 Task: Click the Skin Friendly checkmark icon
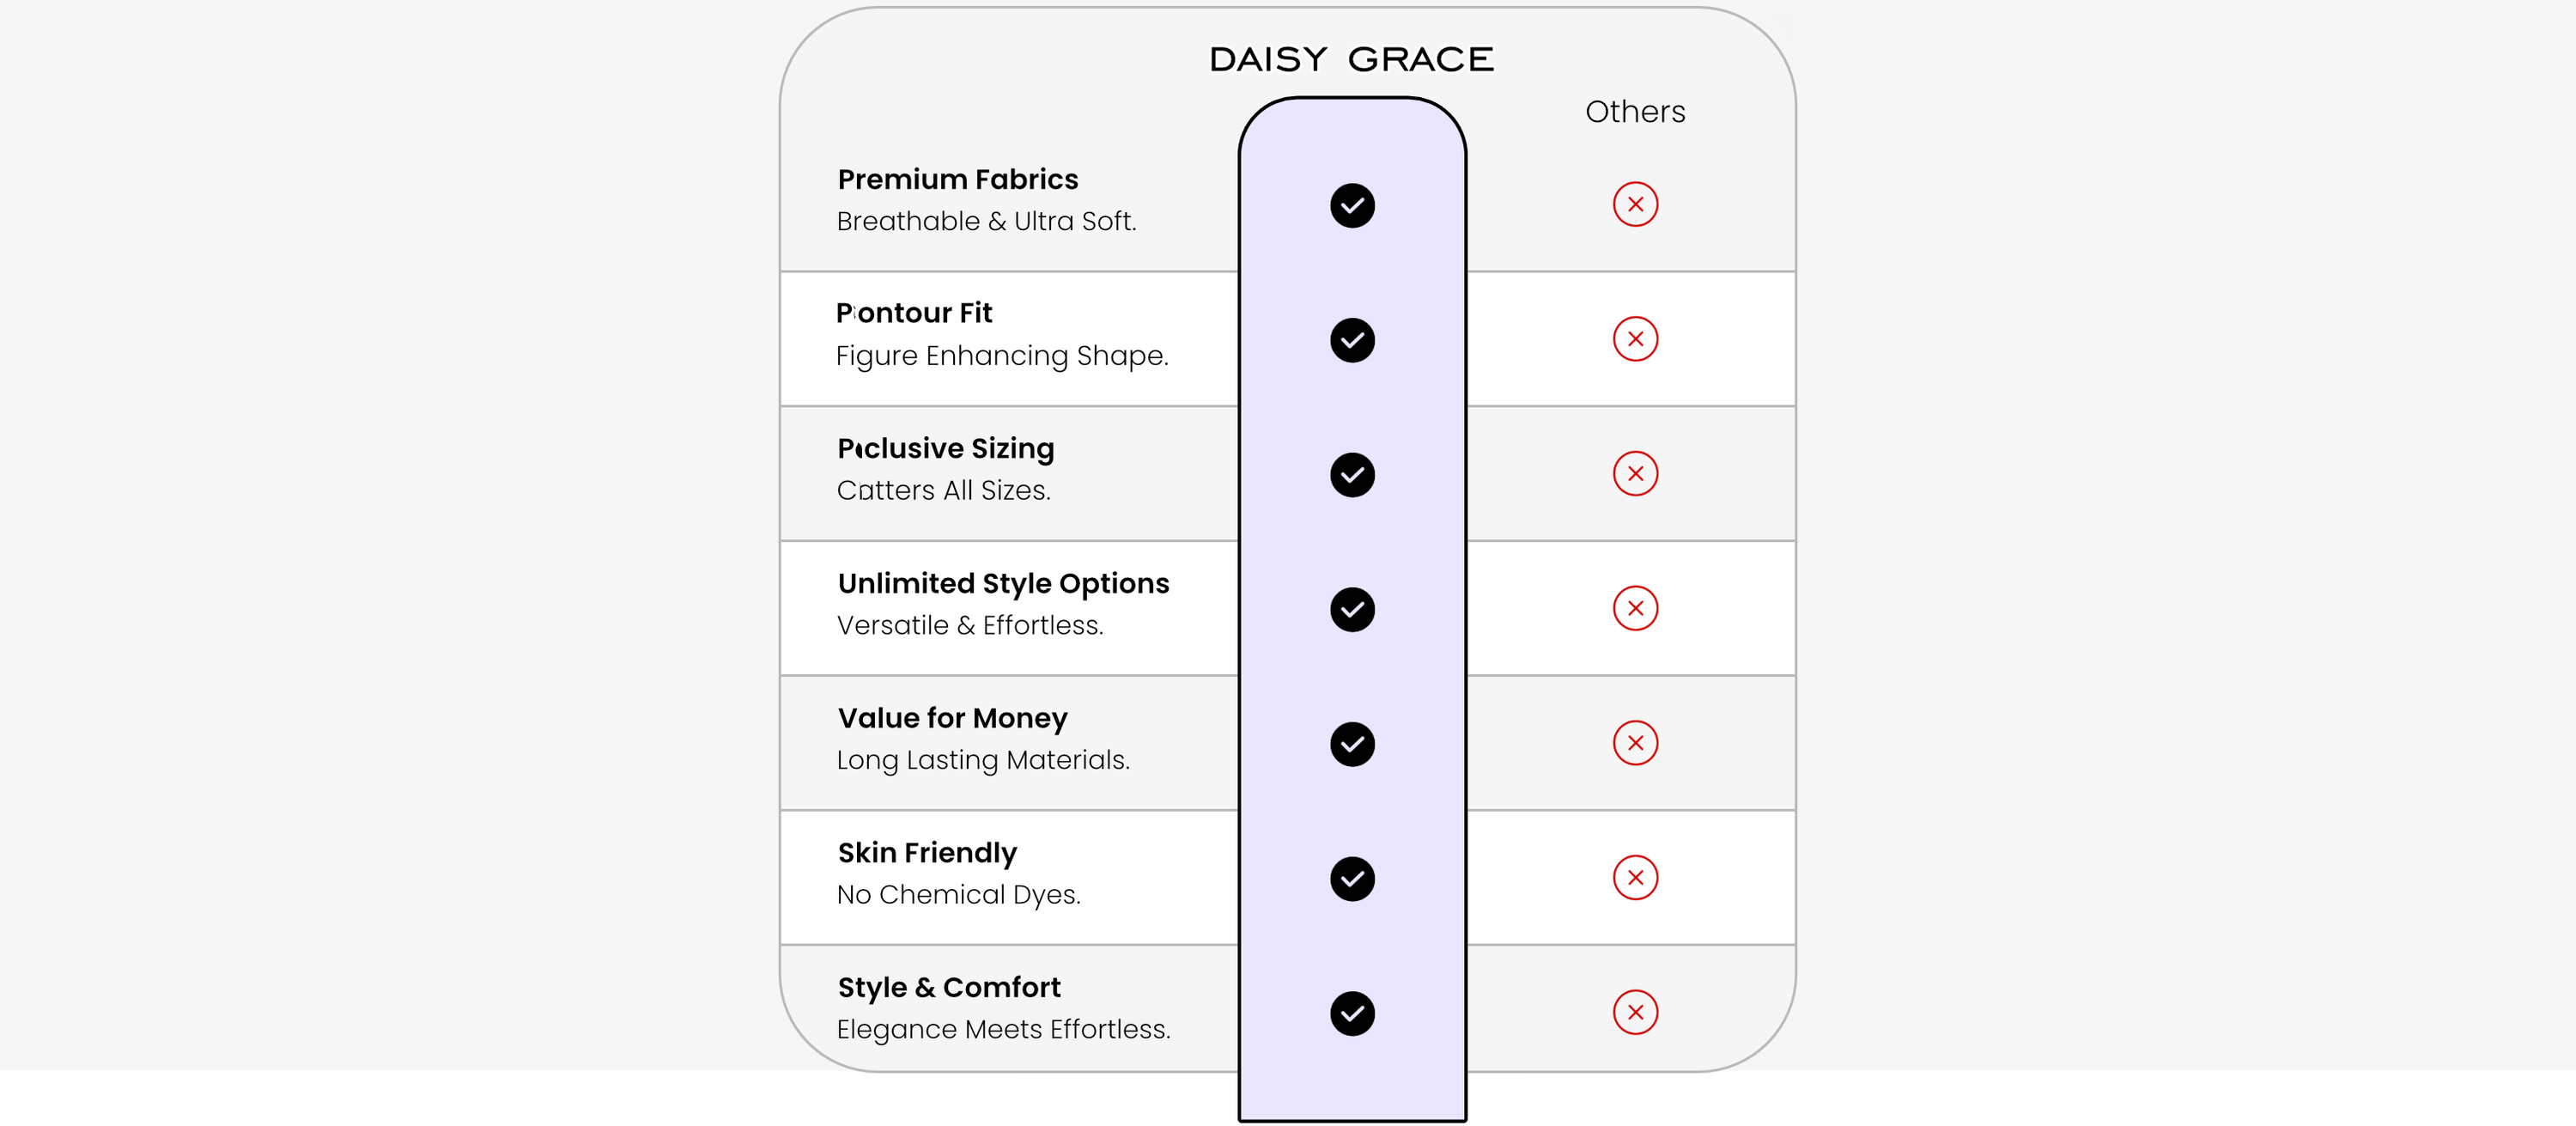pyautogui.click(x=1352, y=879)
